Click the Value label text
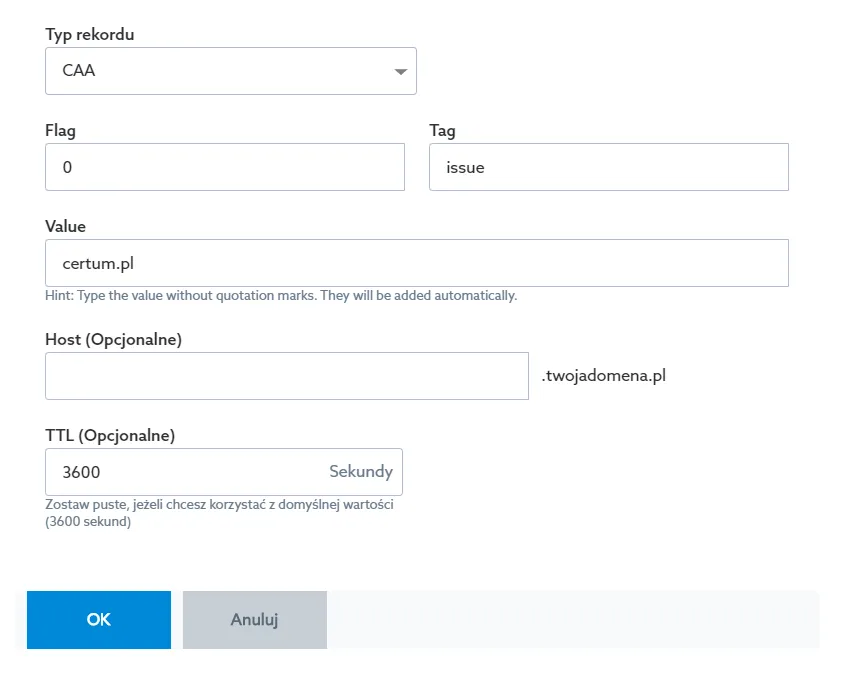The image size is (845, 673). pyautogui.click(x=65, y=226)
